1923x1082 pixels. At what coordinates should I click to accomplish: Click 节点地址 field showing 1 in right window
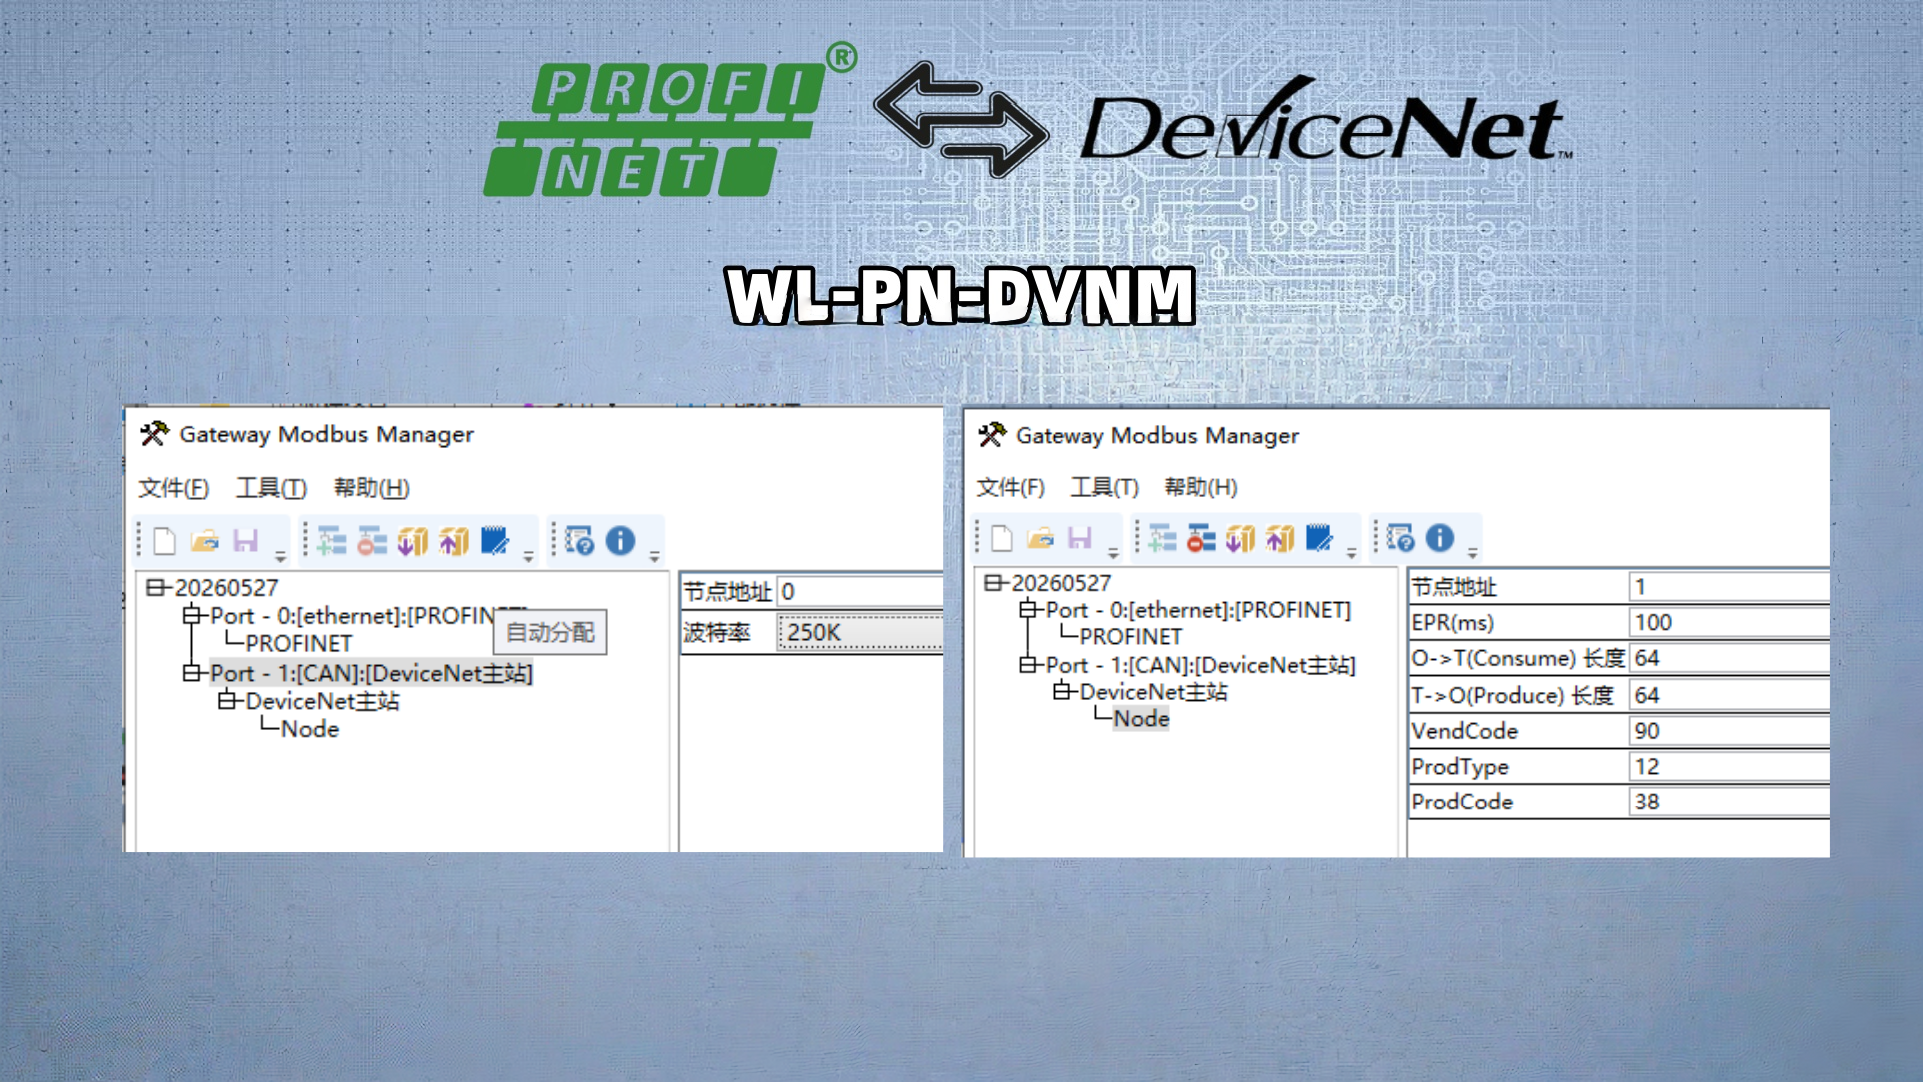click(x=1729, y=587)
